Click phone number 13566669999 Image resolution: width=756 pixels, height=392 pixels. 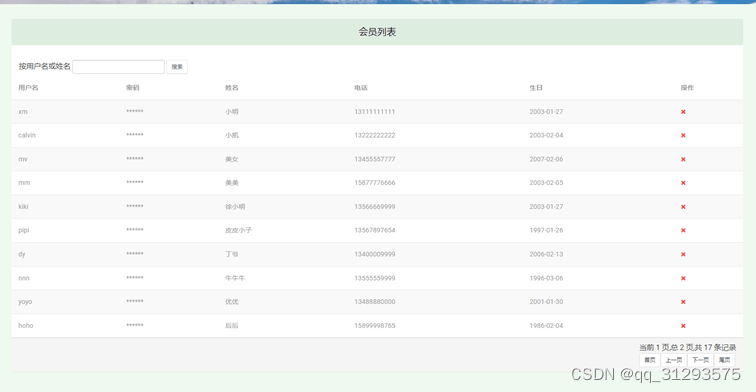(375, 207)
